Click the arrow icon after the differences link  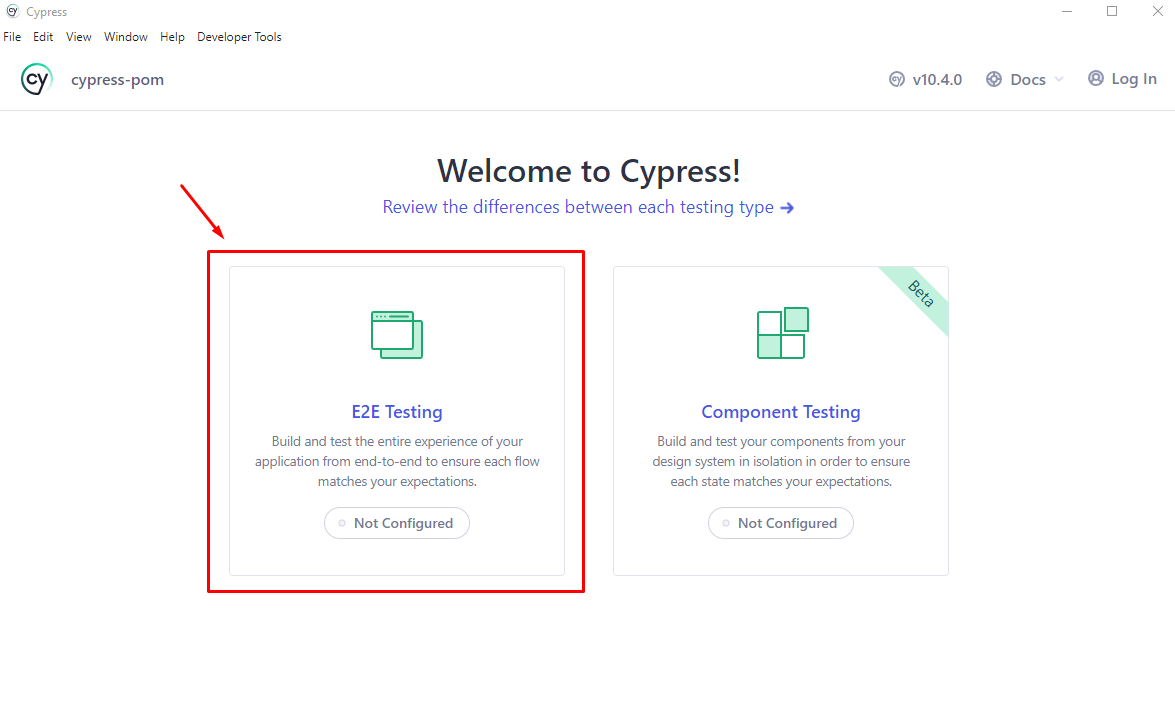click(x=788, y=207)
